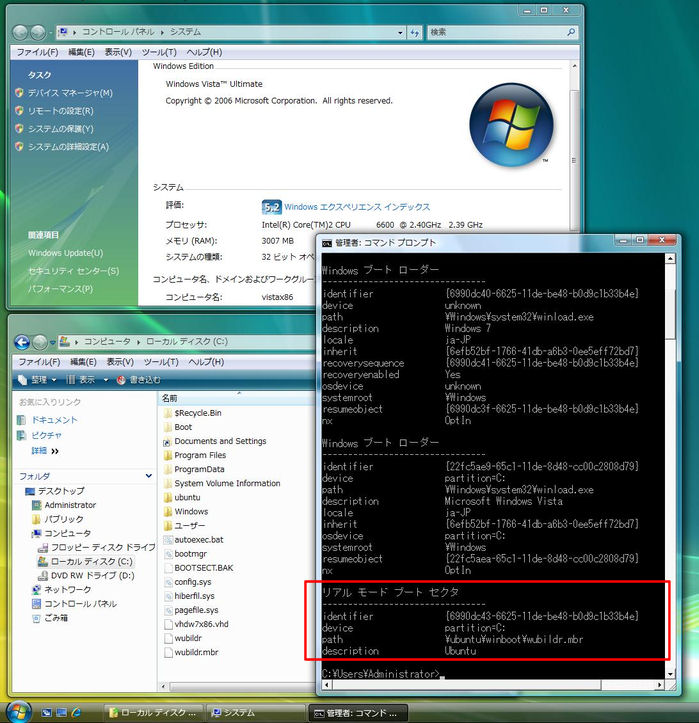Viewport: 699px width, 723px height.
Task: Click the ピクチャ favorite link
Action: (46, 435)
